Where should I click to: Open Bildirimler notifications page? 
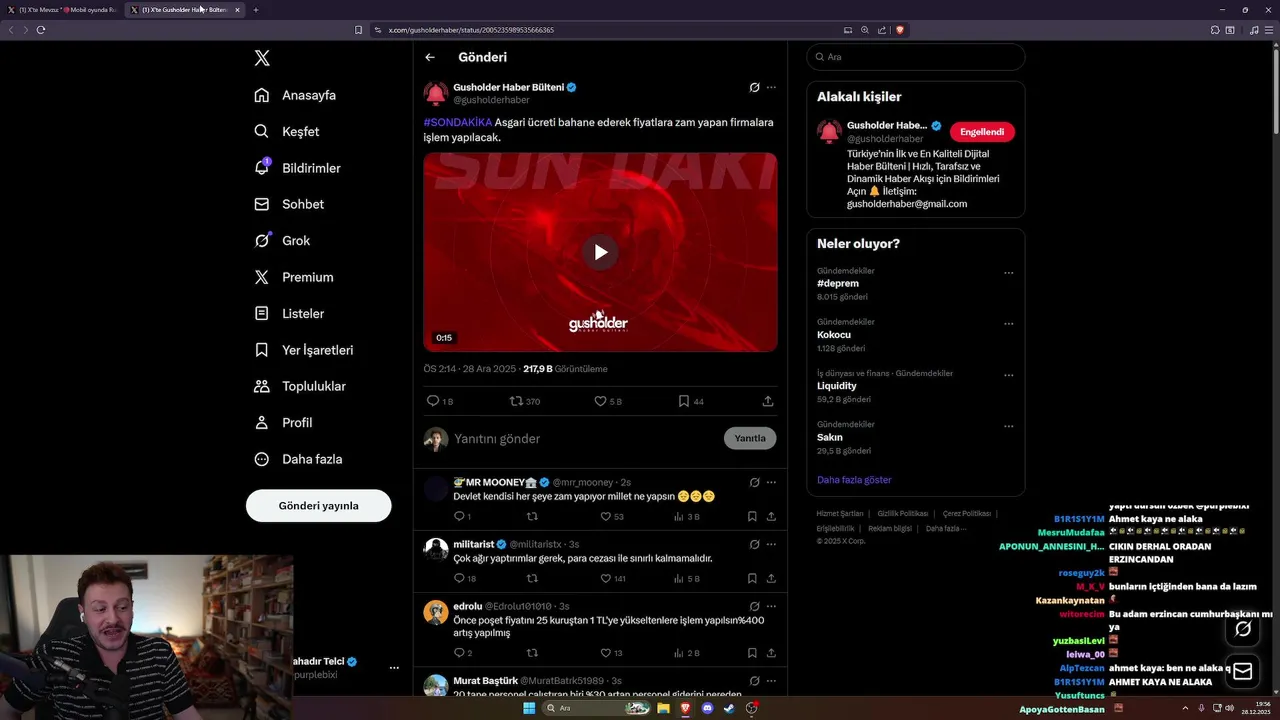297,168
